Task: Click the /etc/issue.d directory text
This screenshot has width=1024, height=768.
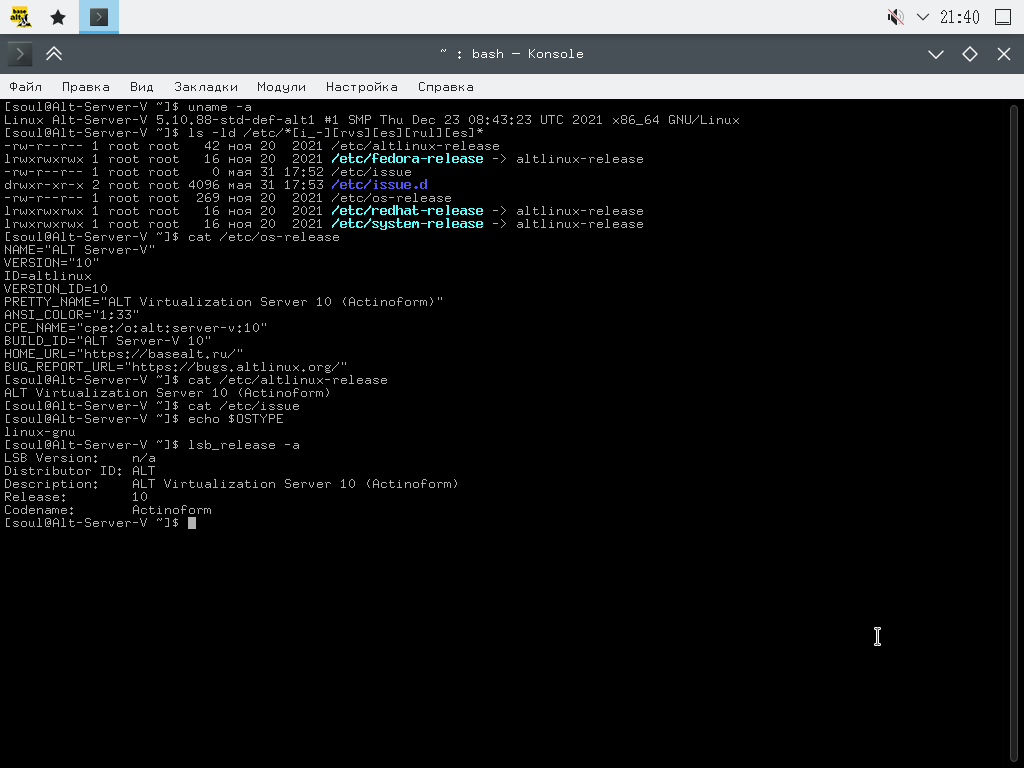Action: point(379,185)
